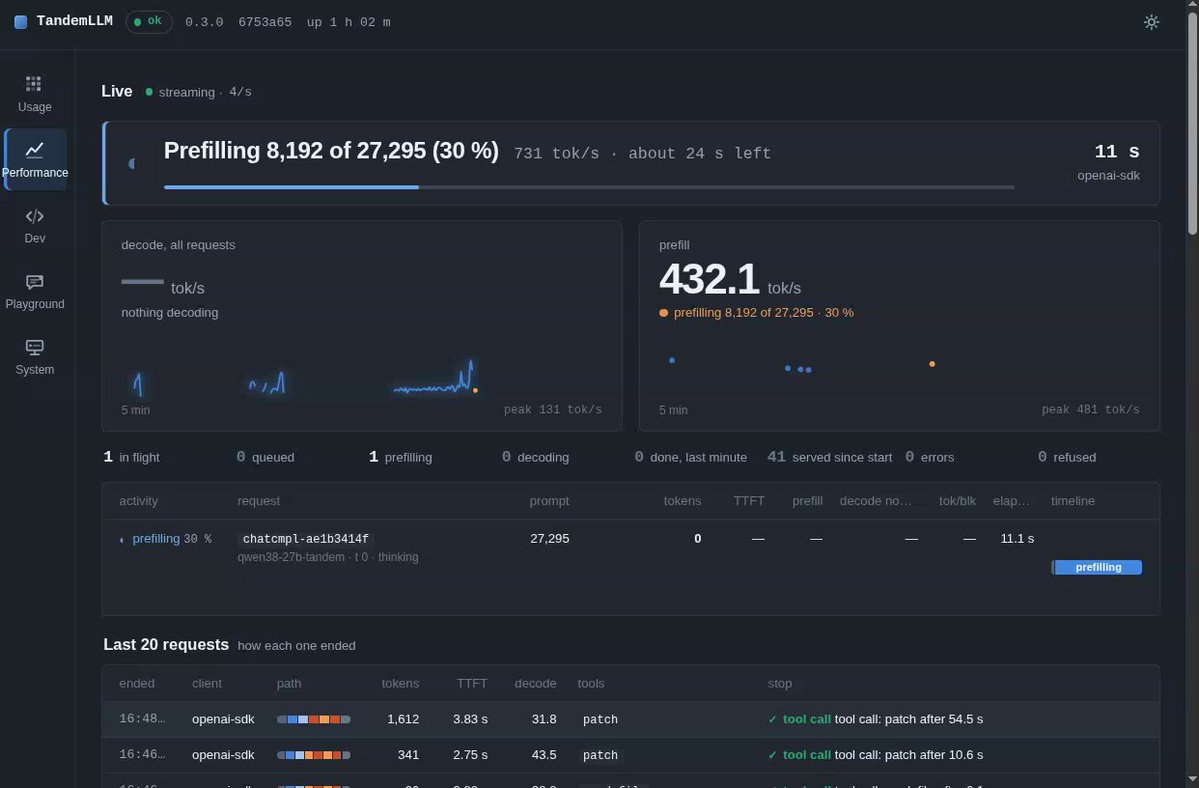Select the blue prefilling timeline bar
1199x788 pixels.
click(x=1097, y=567)
